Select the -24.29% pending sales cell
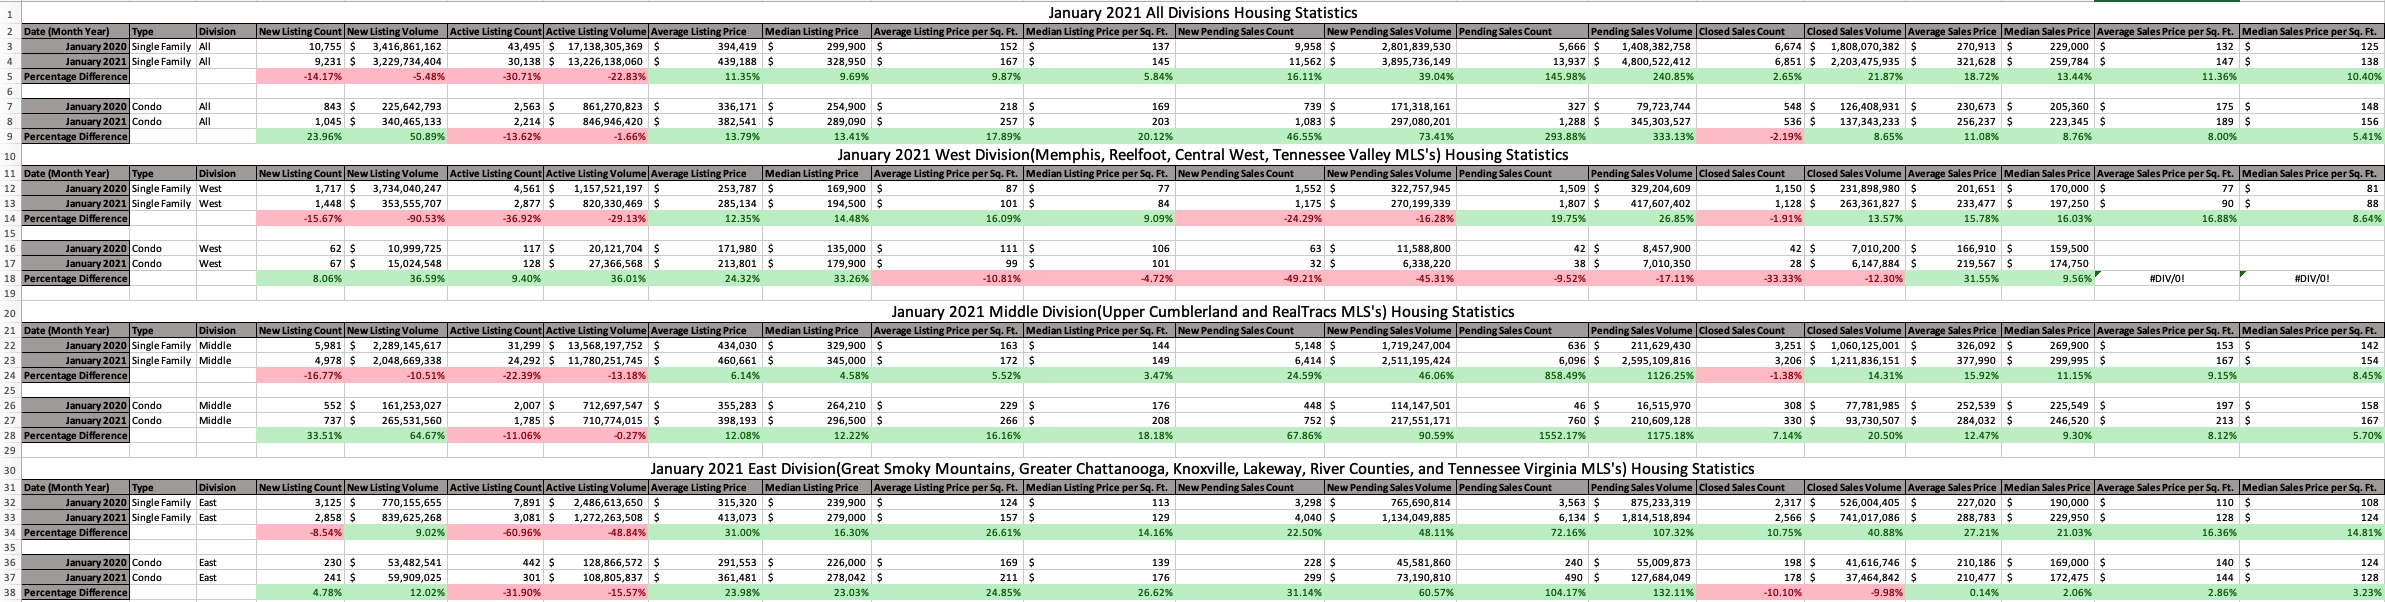2385x602 pixels. pos(1250,219)
